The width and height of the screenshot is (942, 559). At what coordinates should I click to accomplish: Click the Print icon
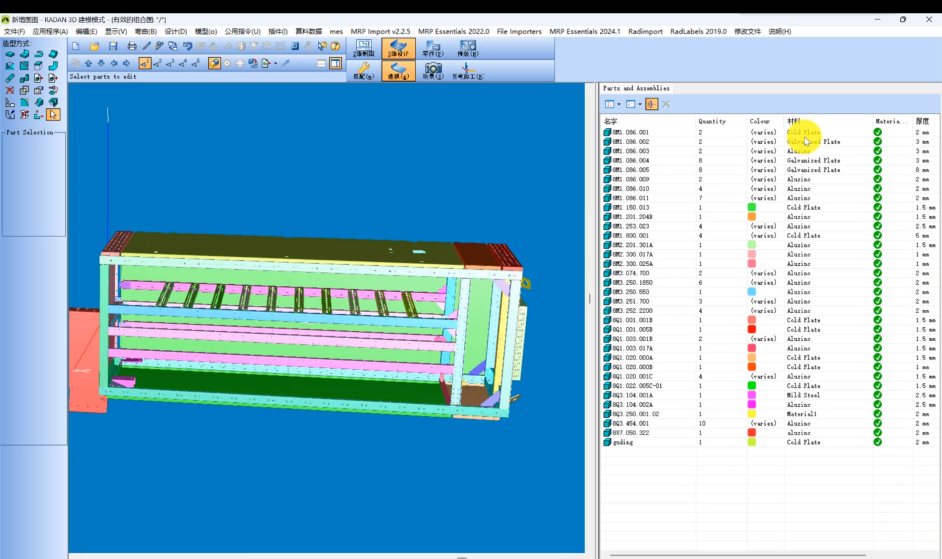[132, 46]
